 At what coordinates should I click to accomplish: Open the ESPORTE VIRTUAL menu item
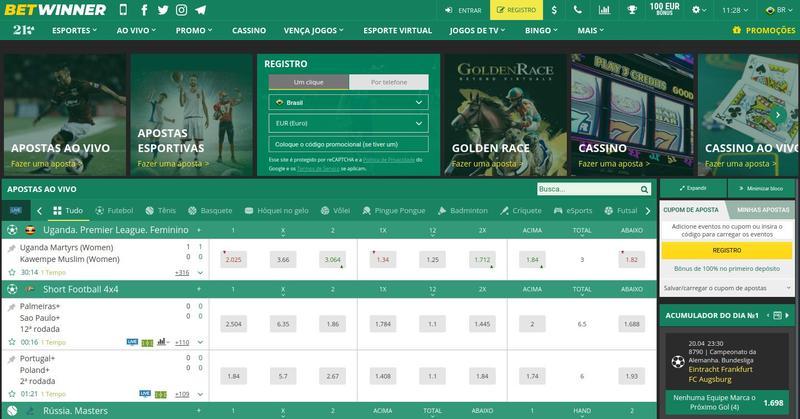pyautogui.click(x=397, y=31)
